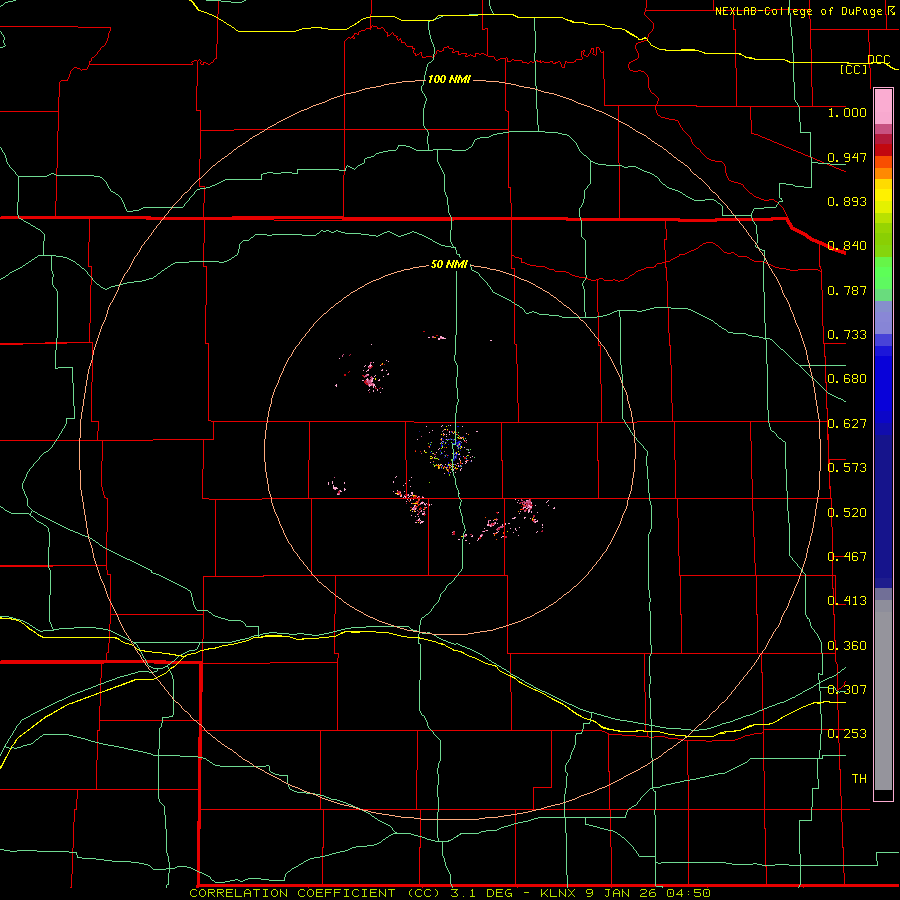Screen dimensions: 900x900
Task: Select the 0.253 scale value
Action: [847, 734]
